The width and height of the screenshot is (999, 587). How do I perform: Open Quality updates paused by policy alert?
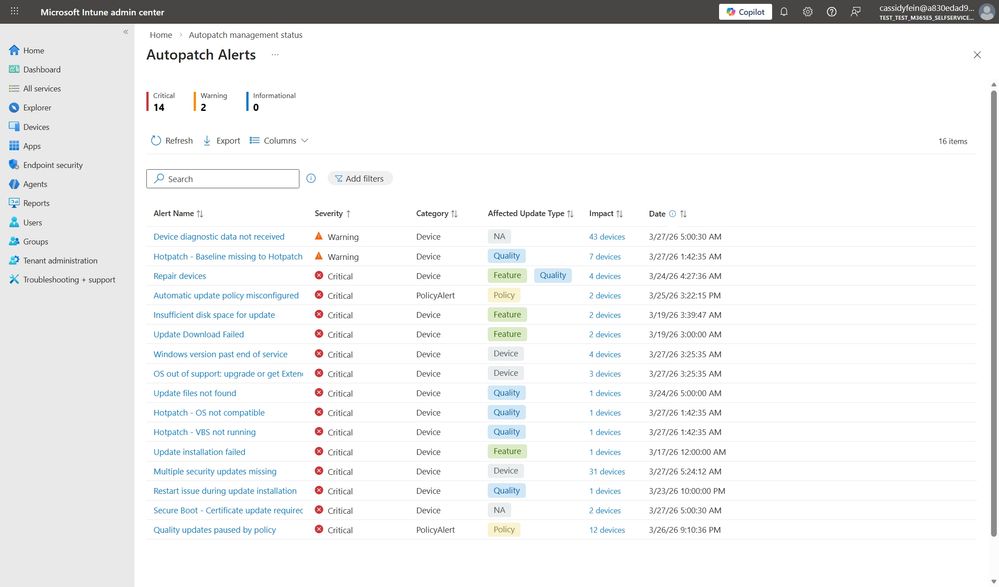coord(215,530)
